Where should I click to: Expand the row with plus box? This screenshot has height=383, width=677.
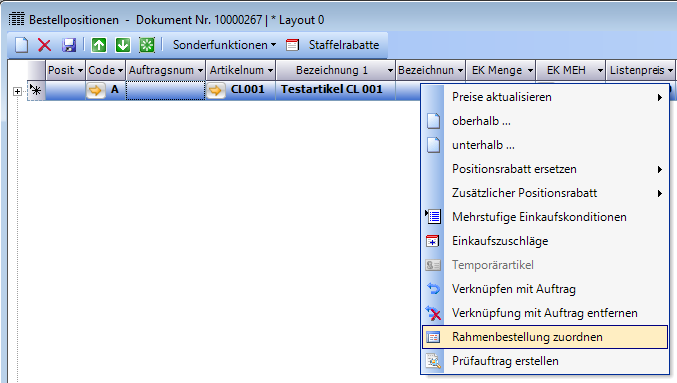[x=17, y=91]
